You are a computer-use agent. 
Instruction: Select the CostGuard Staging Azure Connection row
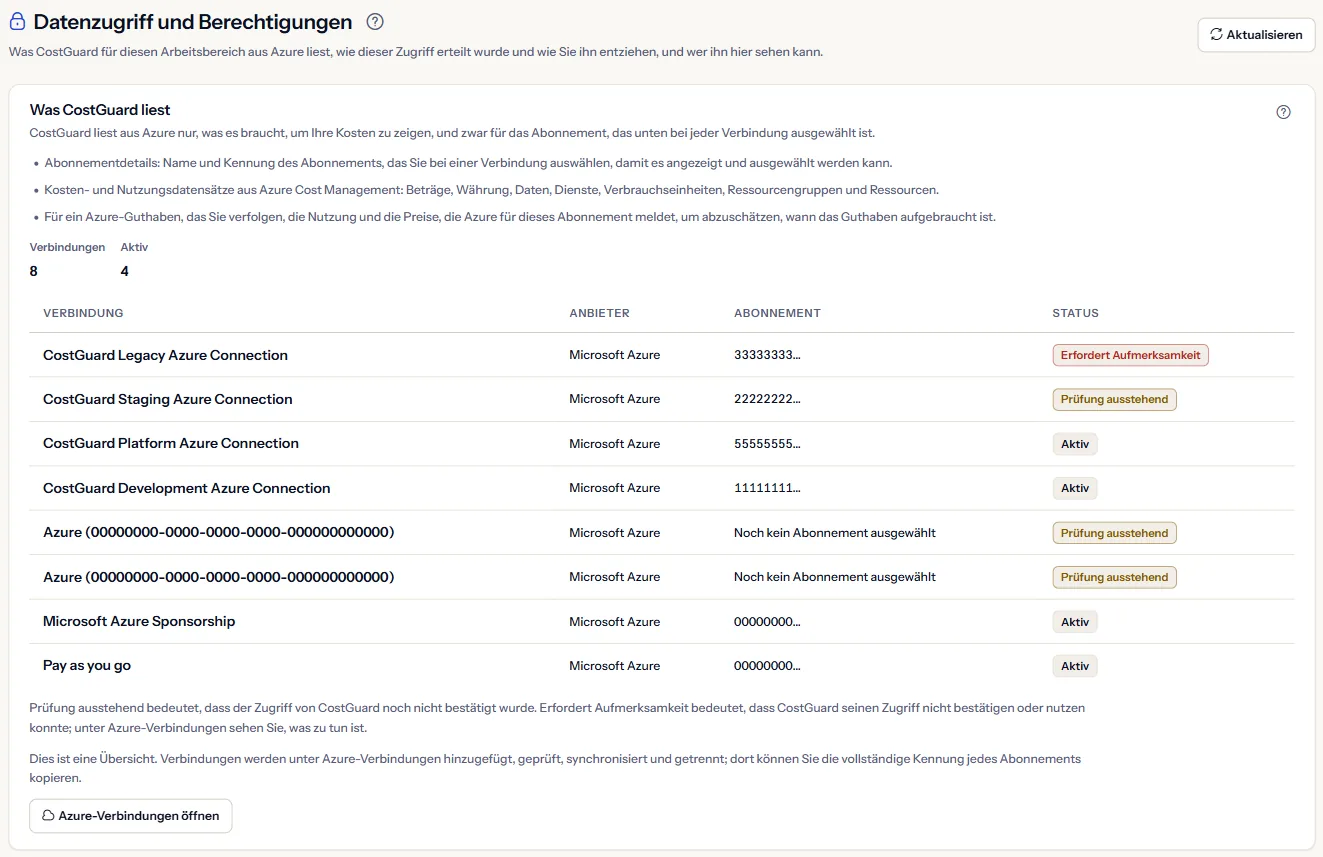click(x=662, y=399)
